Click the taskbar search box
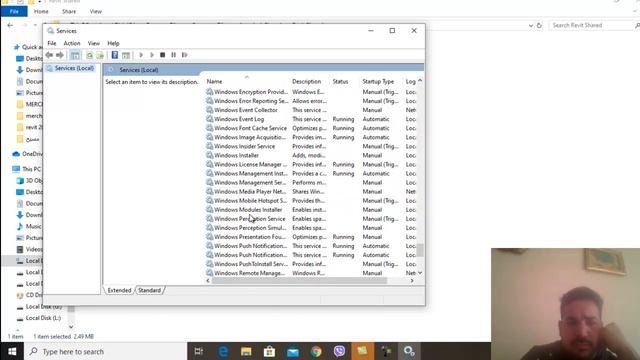 [105, 351]
